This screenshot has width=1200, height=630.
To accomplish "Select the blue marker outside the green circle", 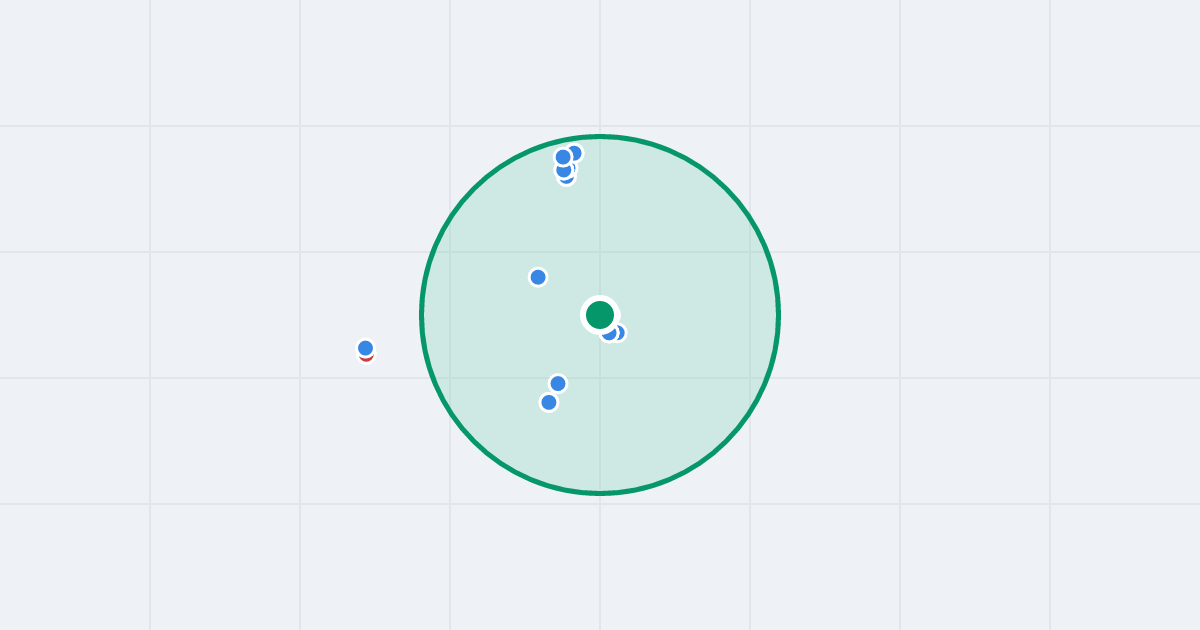I will pos(366,348).
